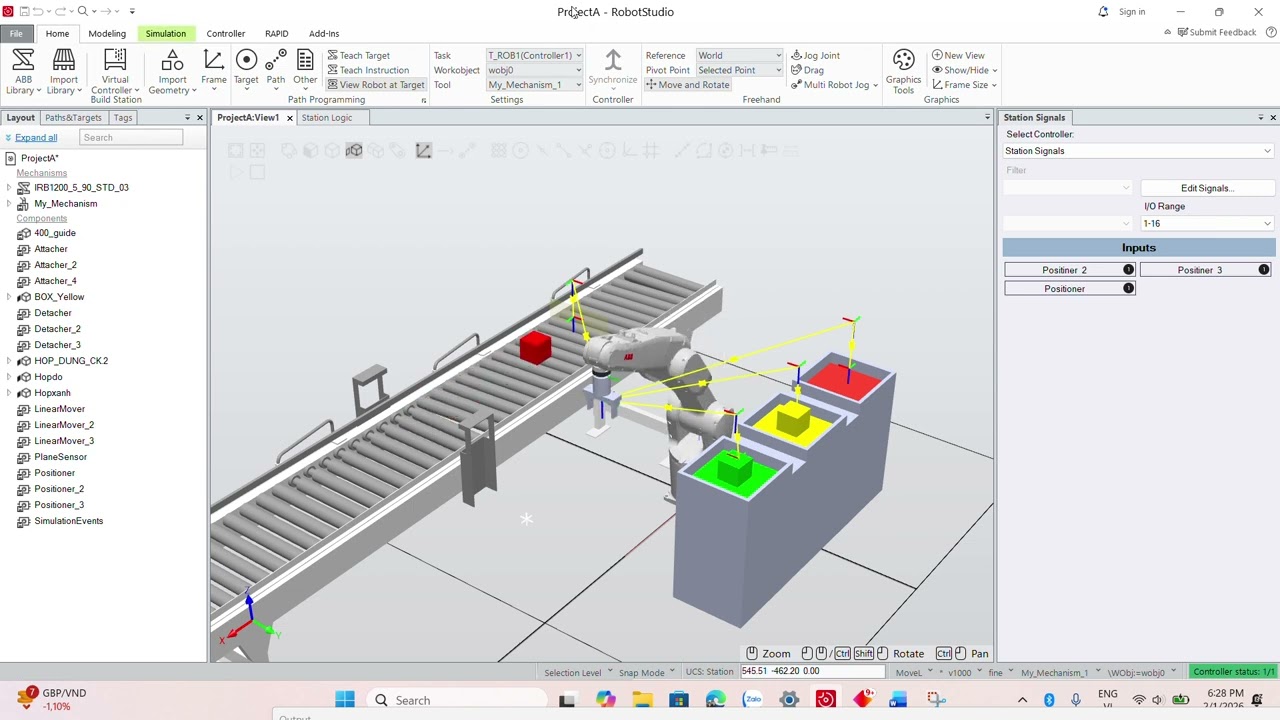Toggle the Positiner 3 input signal

1205,270
